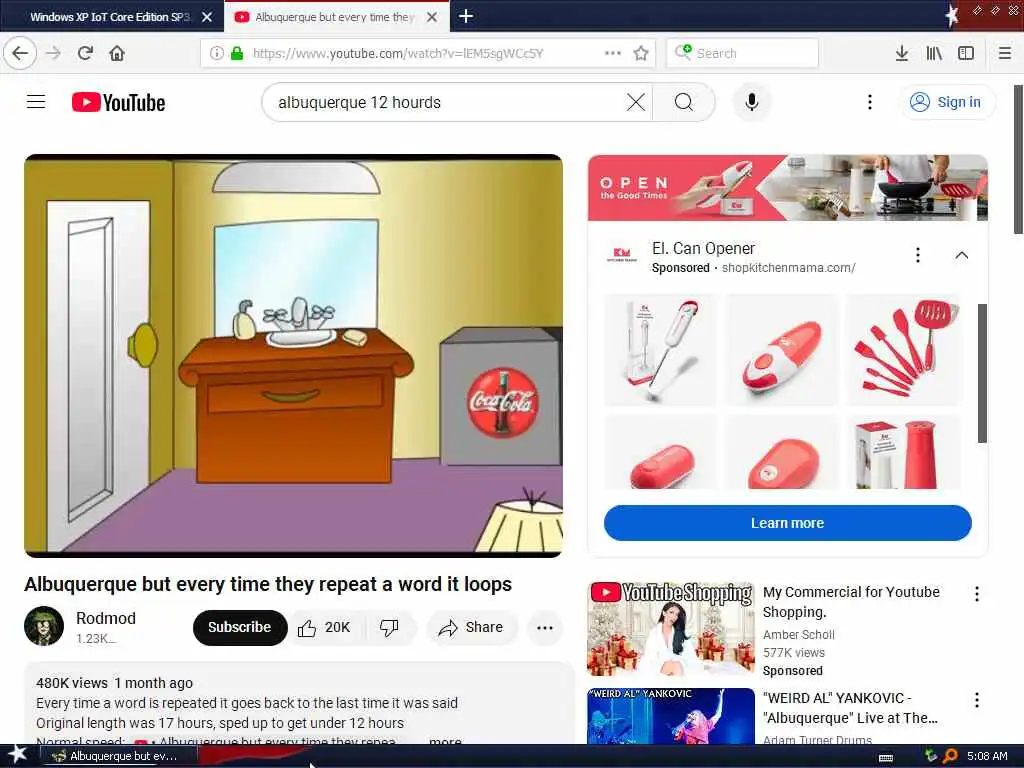Clear the YouTube search query with X
This screenshot has height=768, width=1024.
[x=635, y=102]
